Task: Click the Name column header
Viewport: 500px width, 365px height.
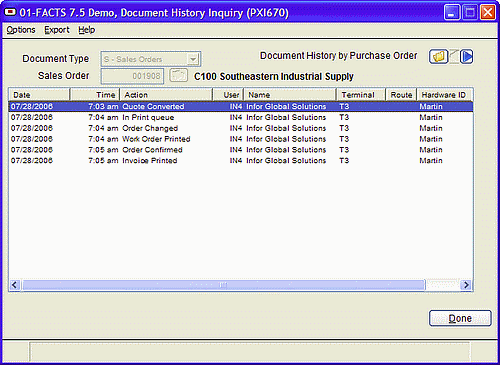Action: 290,95
